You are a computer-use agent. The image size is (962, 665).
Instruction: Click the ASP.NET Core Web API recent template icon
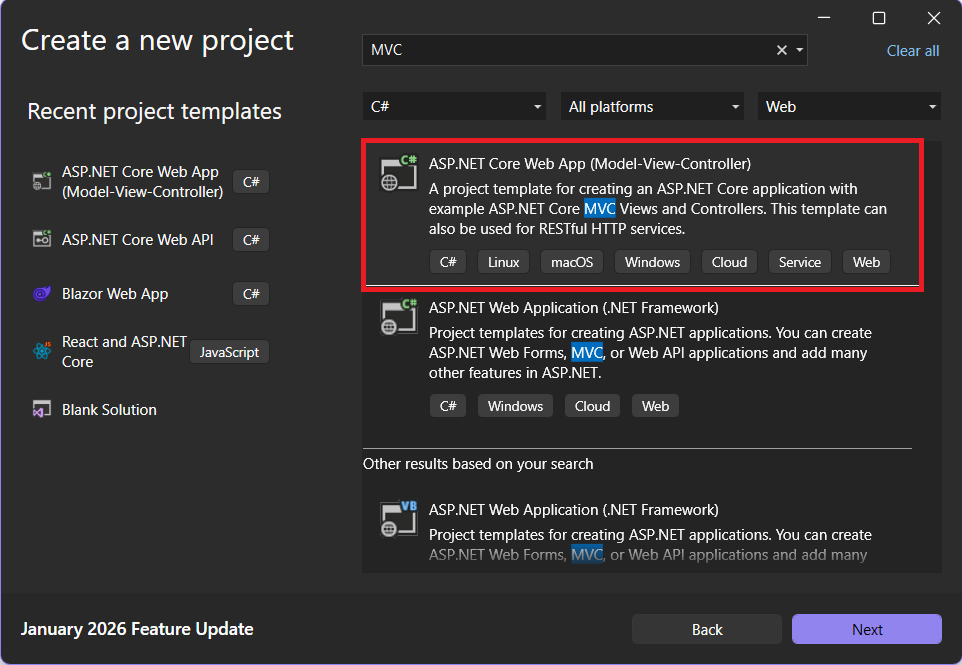click(x=42, y=239)
